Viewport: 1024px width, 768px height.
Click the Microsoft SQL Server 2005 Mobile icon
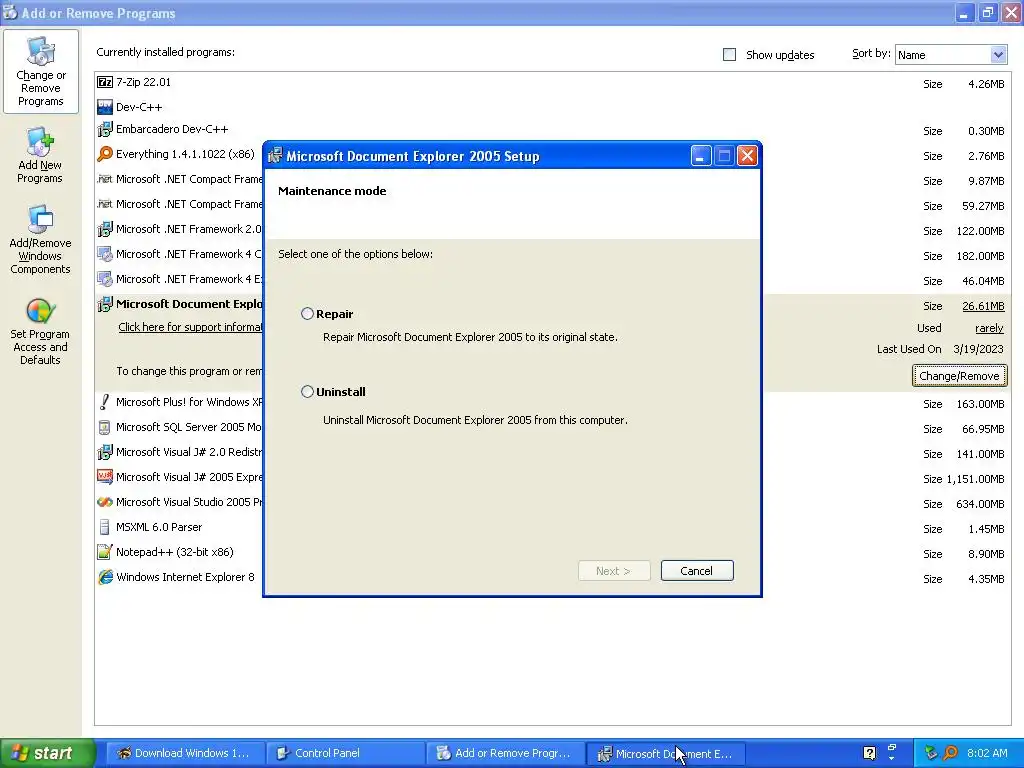point(104,427)
